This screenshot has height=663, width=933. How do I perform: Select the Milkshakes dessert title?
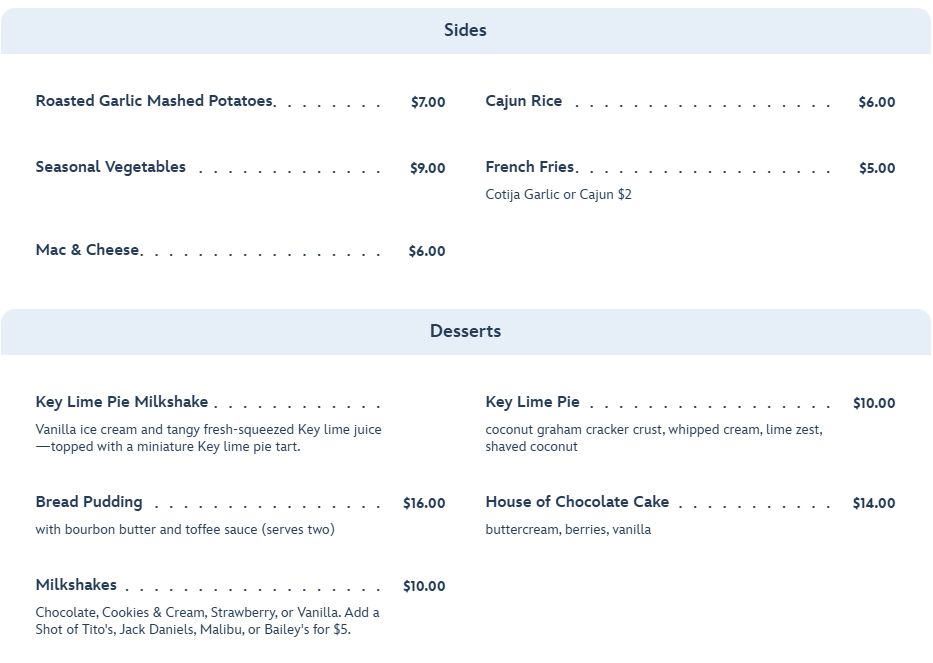tap(76, 585)
